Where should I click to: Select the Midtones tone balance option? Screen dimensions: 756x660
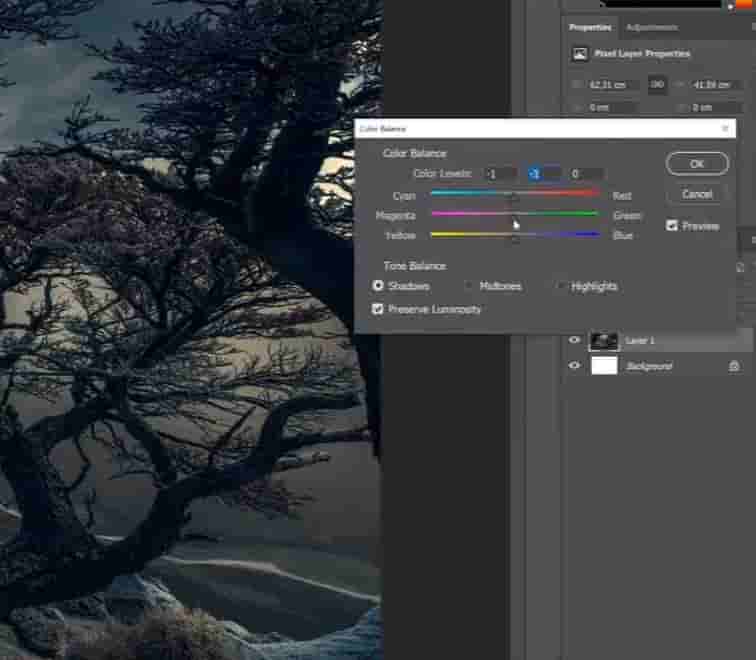click(x=468, y=287)
